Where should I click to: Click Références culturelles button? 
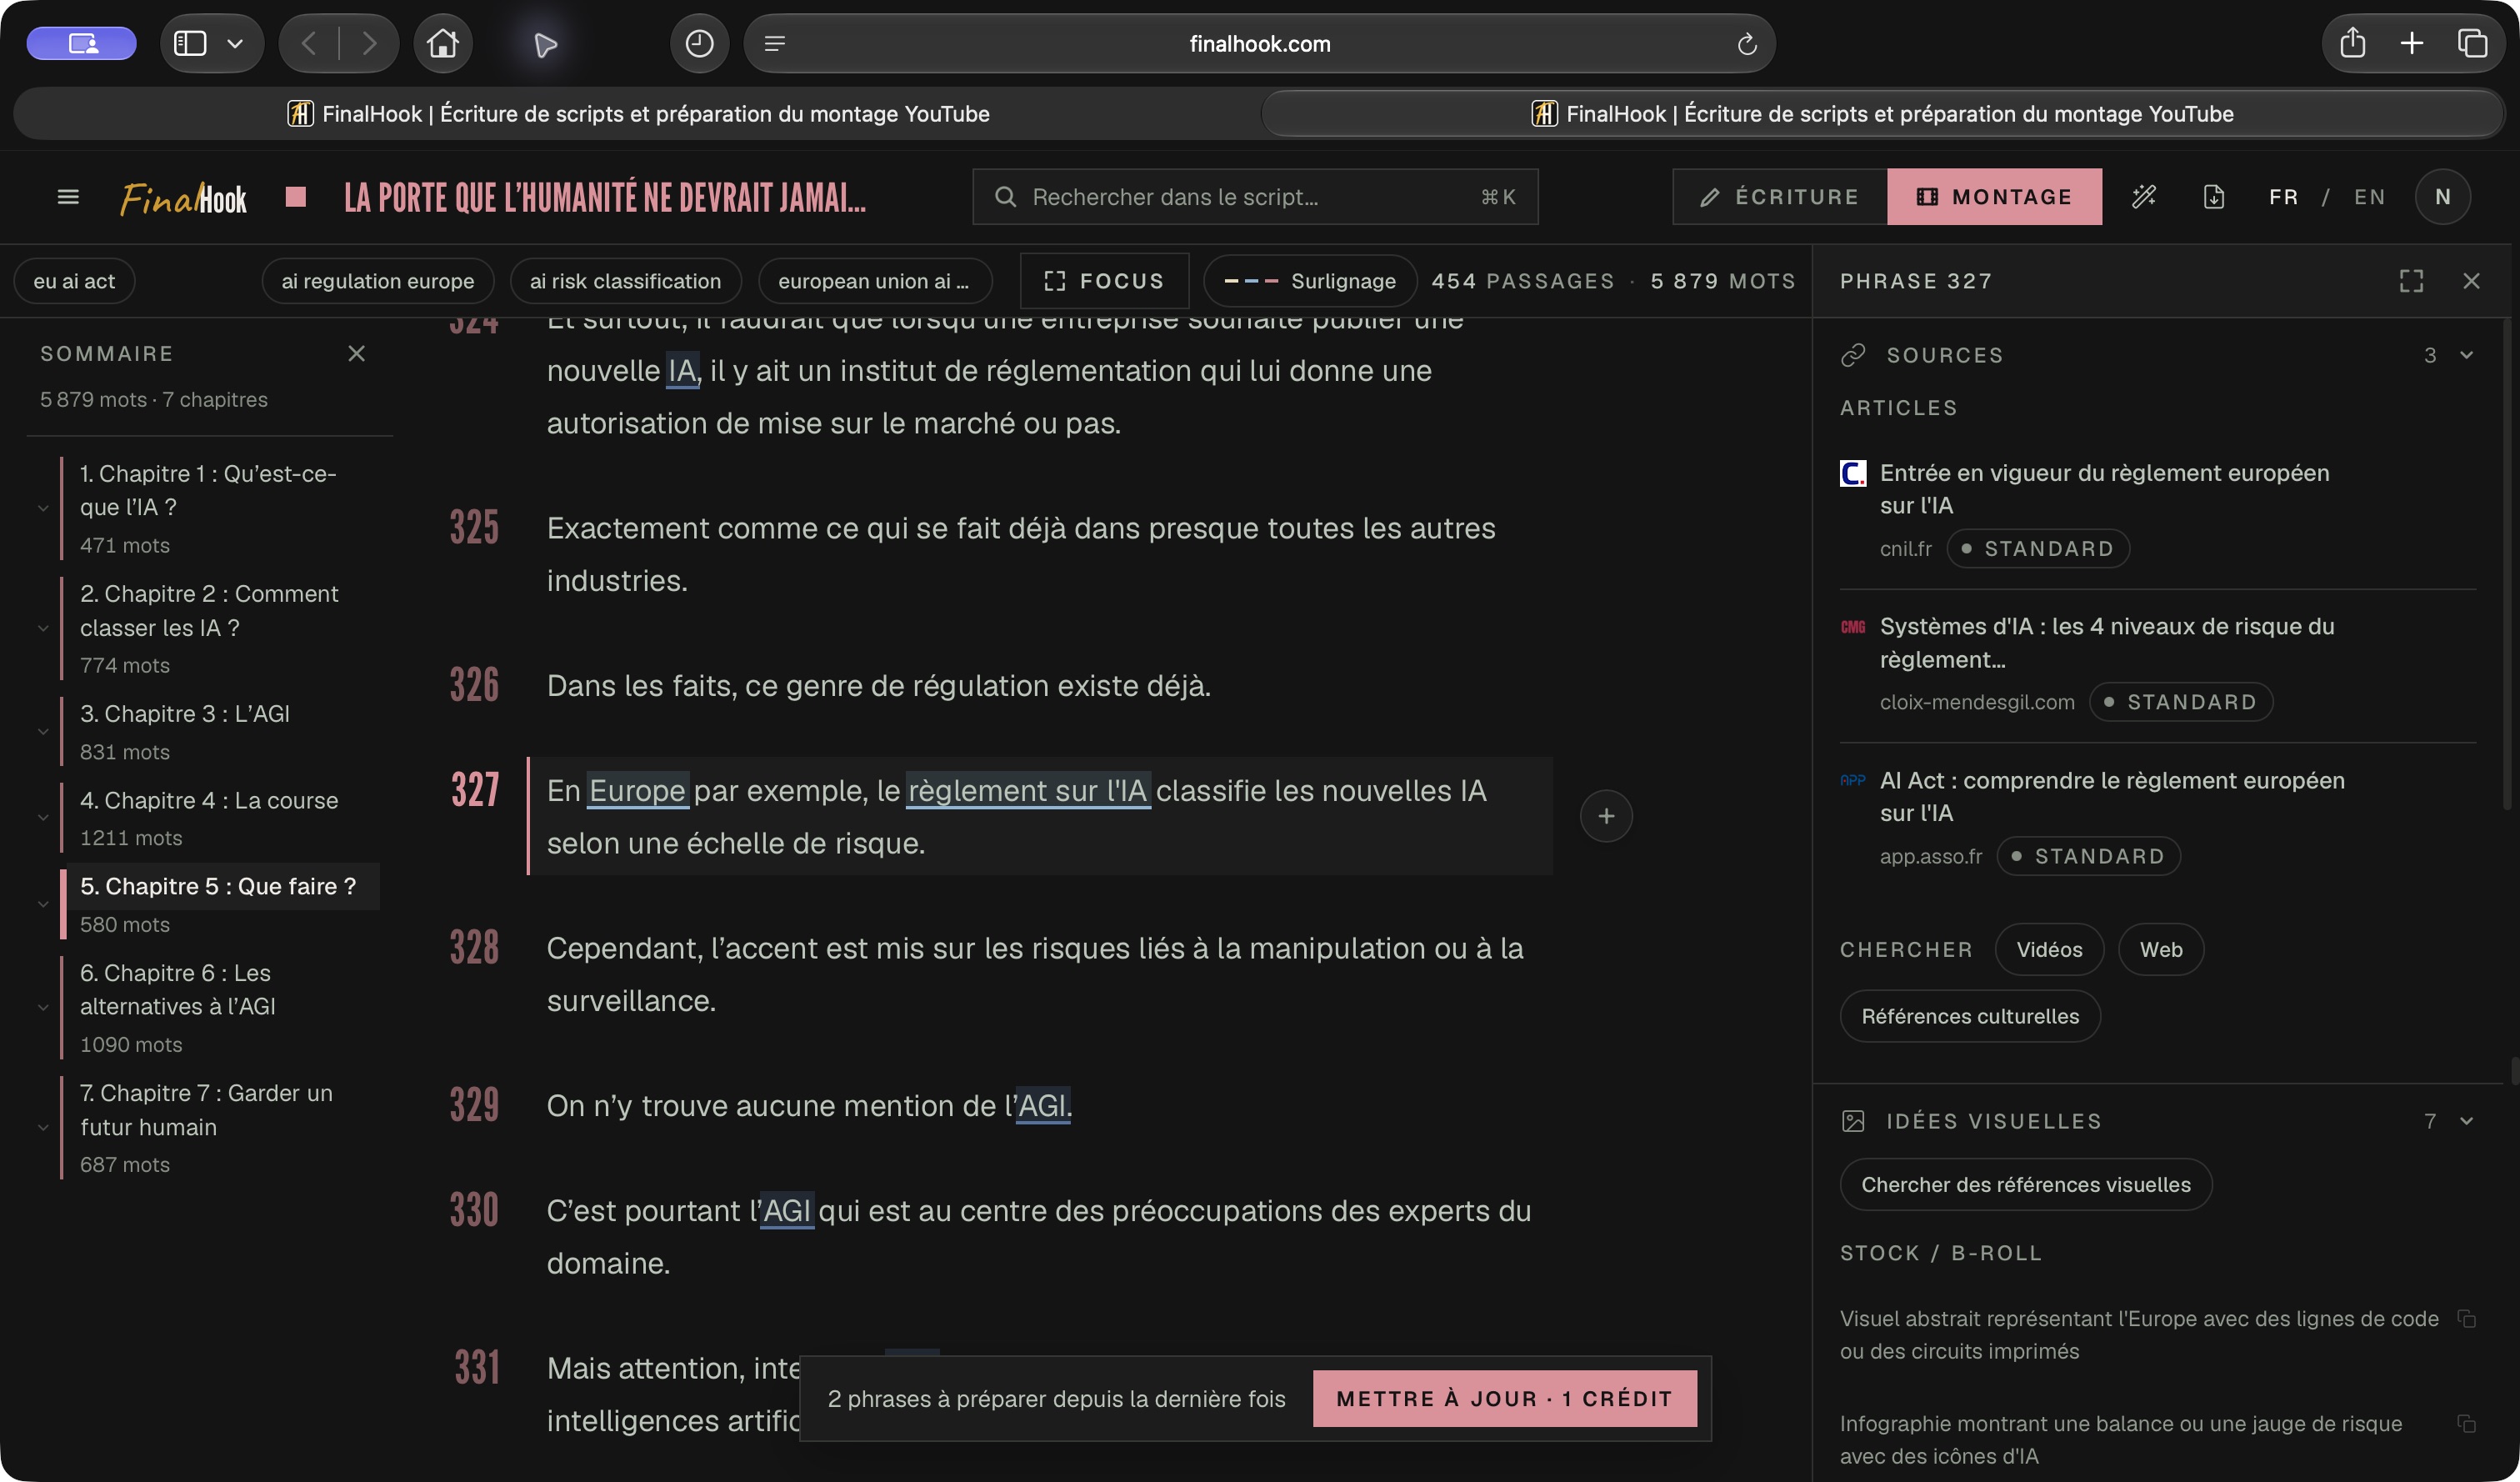coord(1970,1016)
